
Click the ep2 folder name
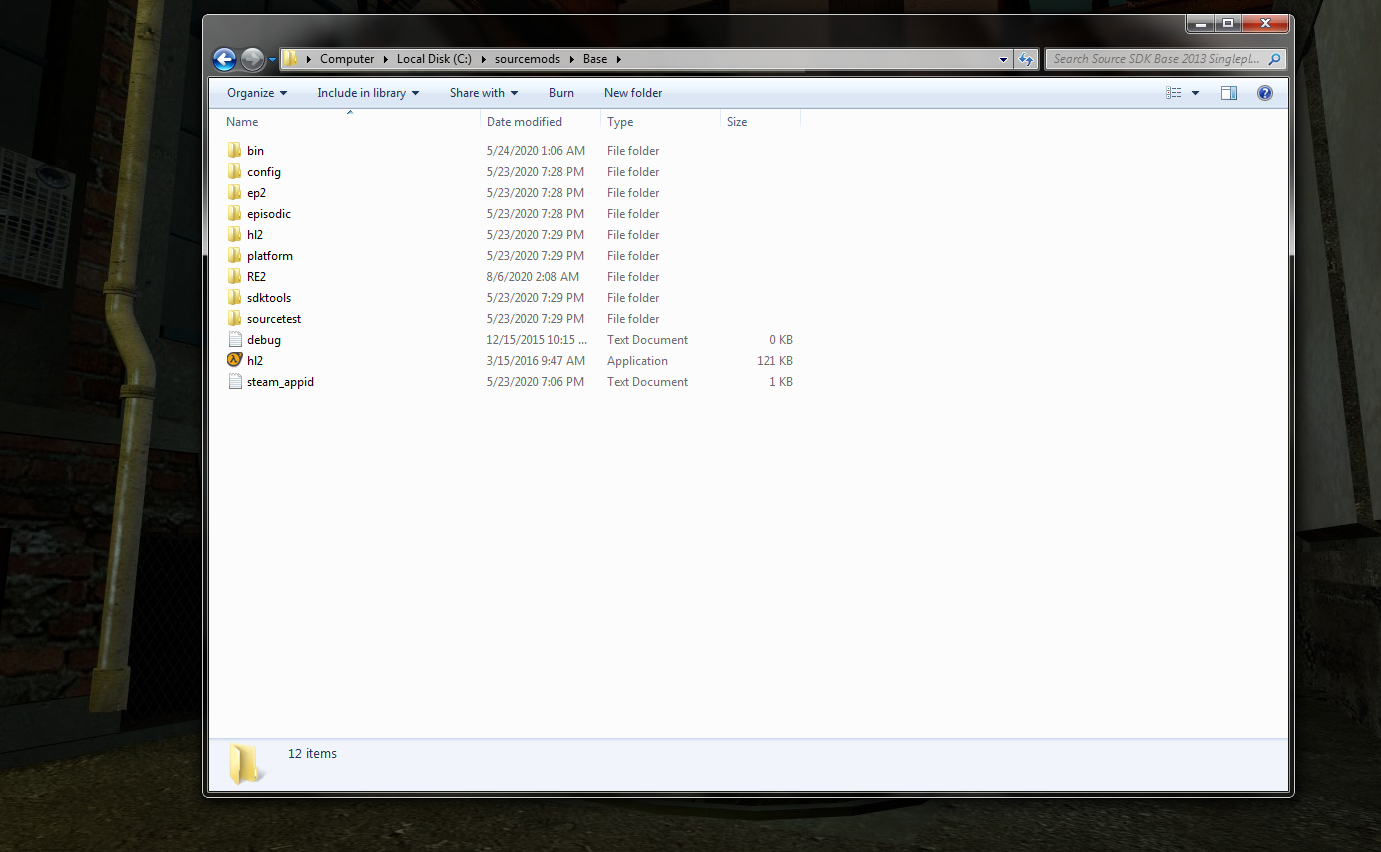256,193
